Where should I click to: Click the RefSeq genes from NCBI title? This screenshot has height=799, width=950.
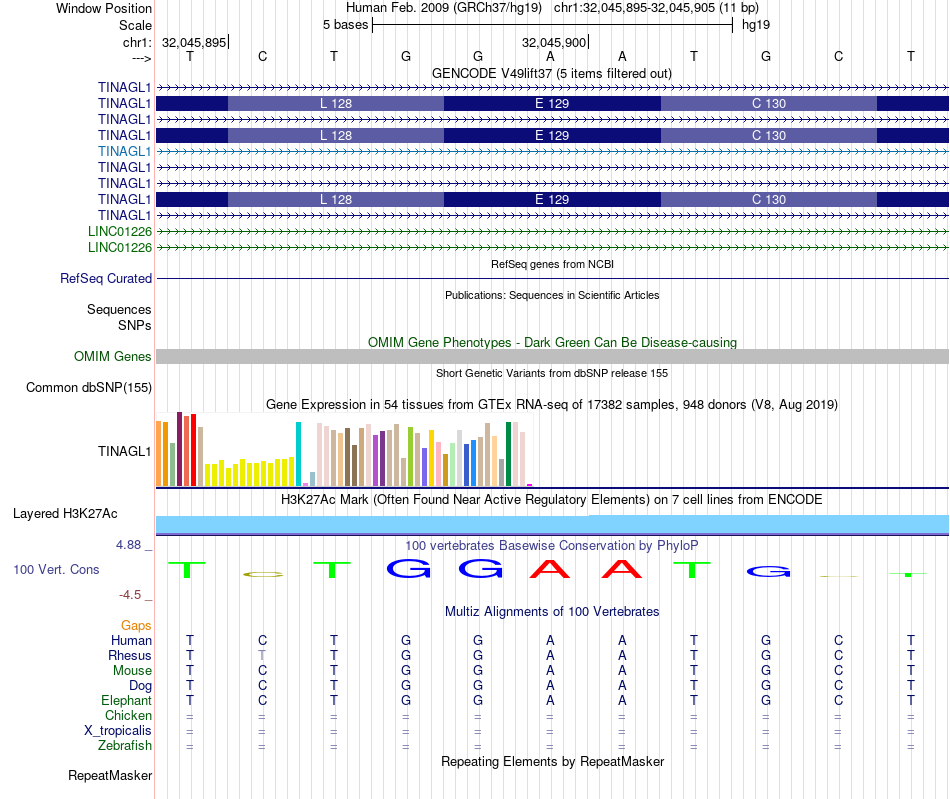tap(552, 264)
